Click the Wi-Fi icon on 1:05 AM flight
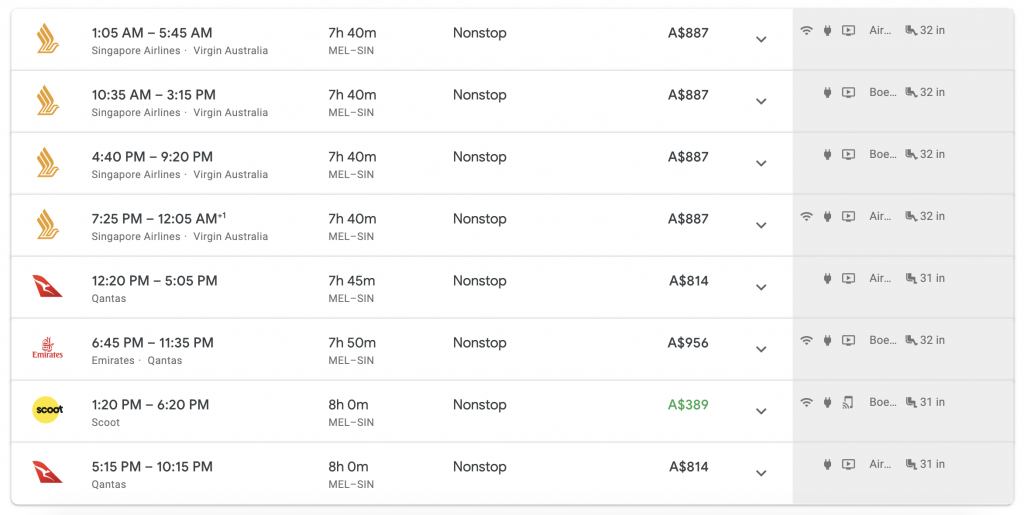The image size is (1024, 515). point(807,30)
